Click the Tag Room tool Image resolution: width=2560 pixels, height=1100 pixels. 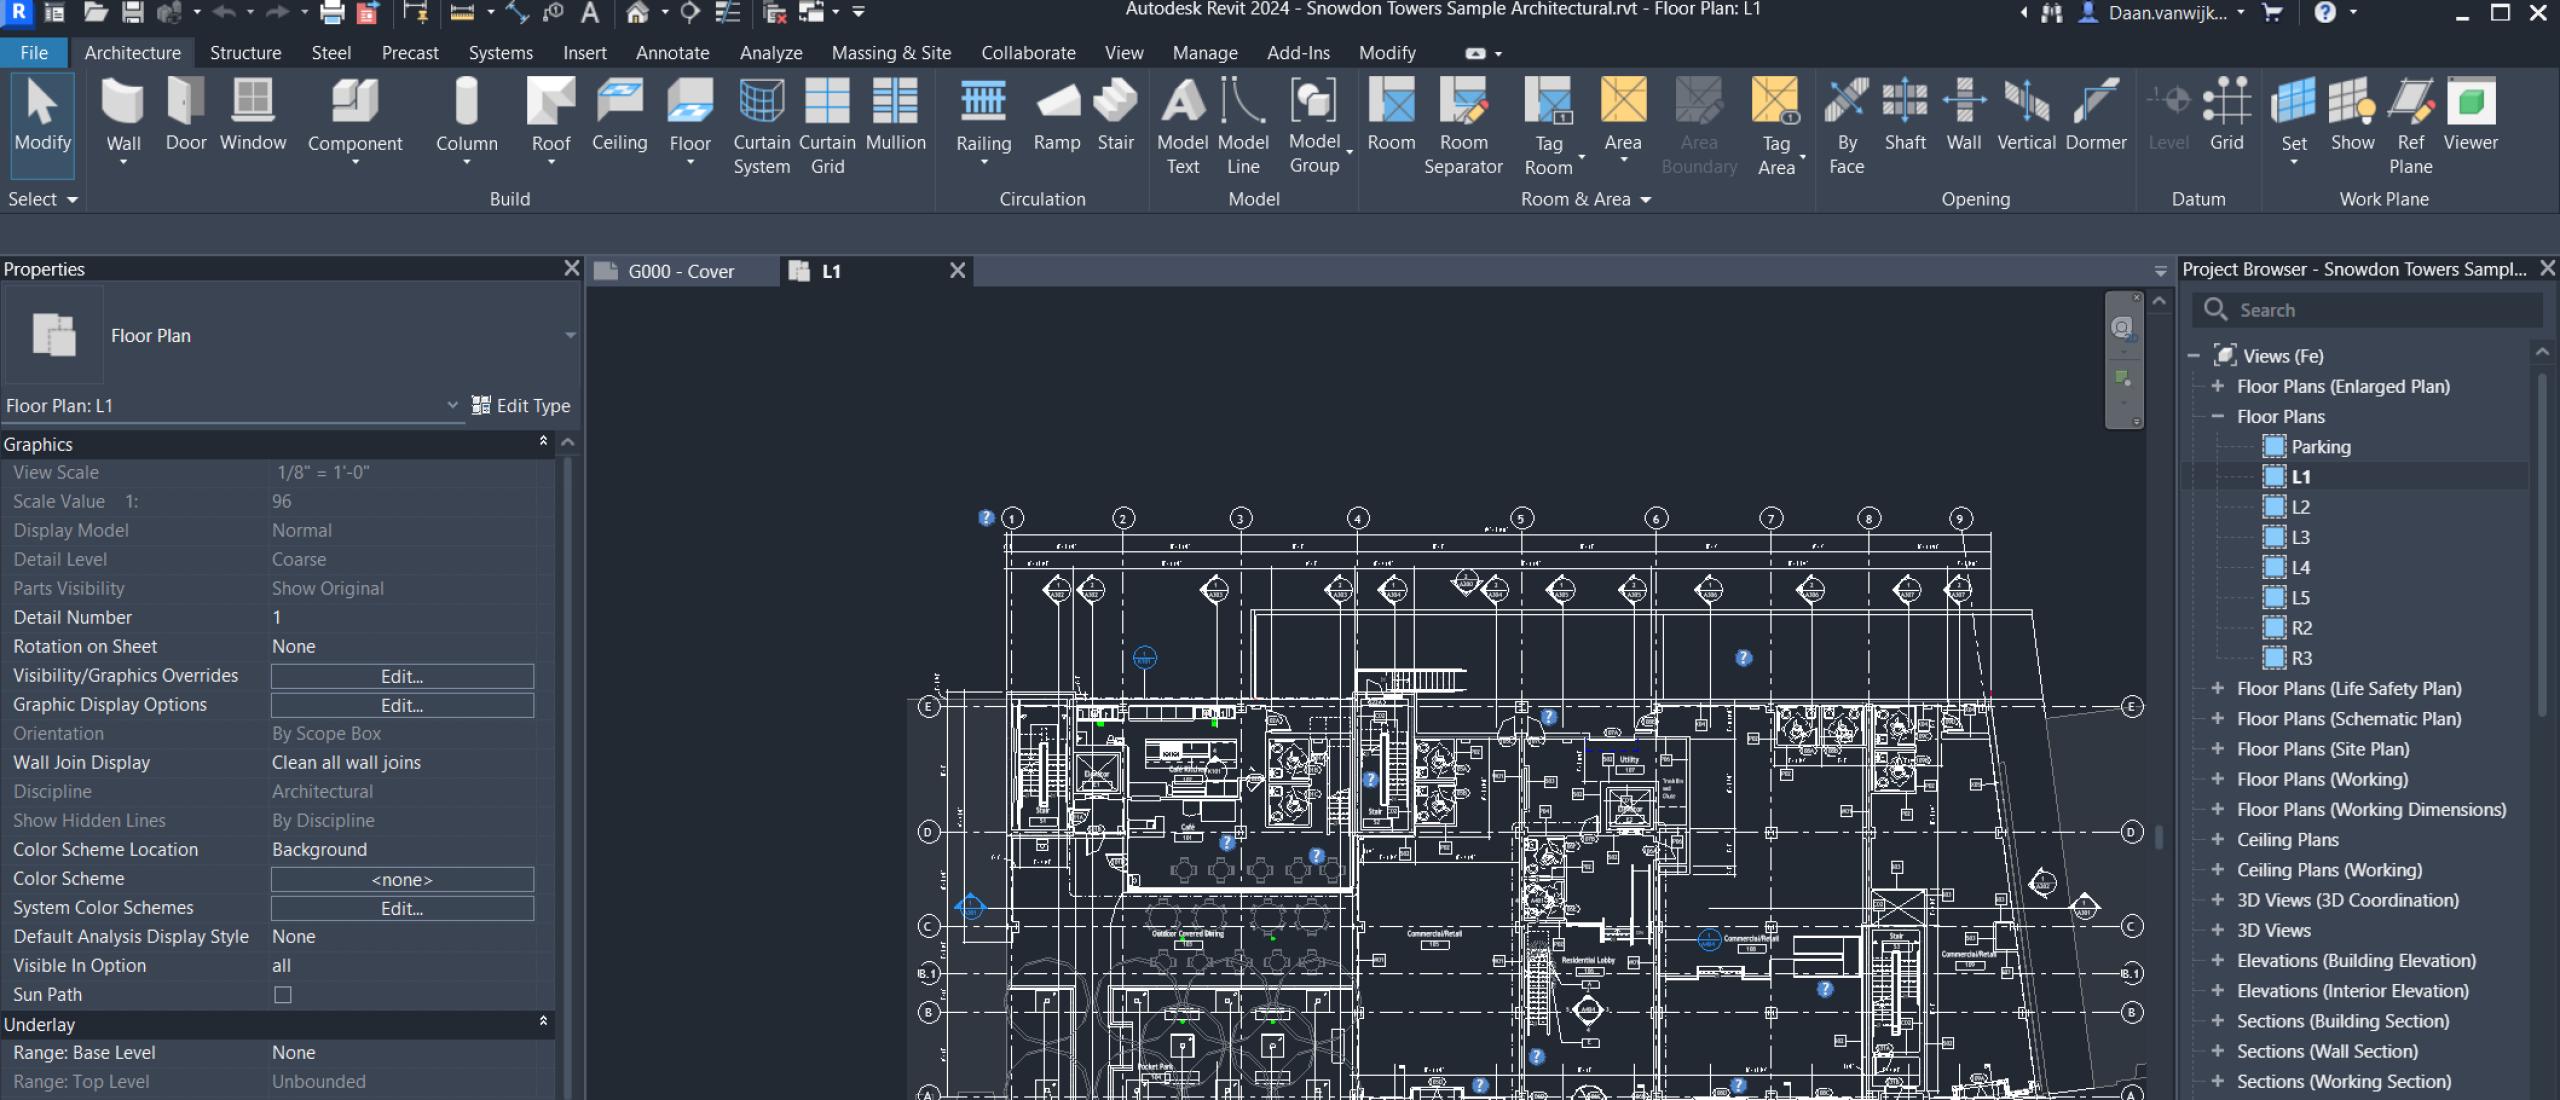coord(1548,126)
